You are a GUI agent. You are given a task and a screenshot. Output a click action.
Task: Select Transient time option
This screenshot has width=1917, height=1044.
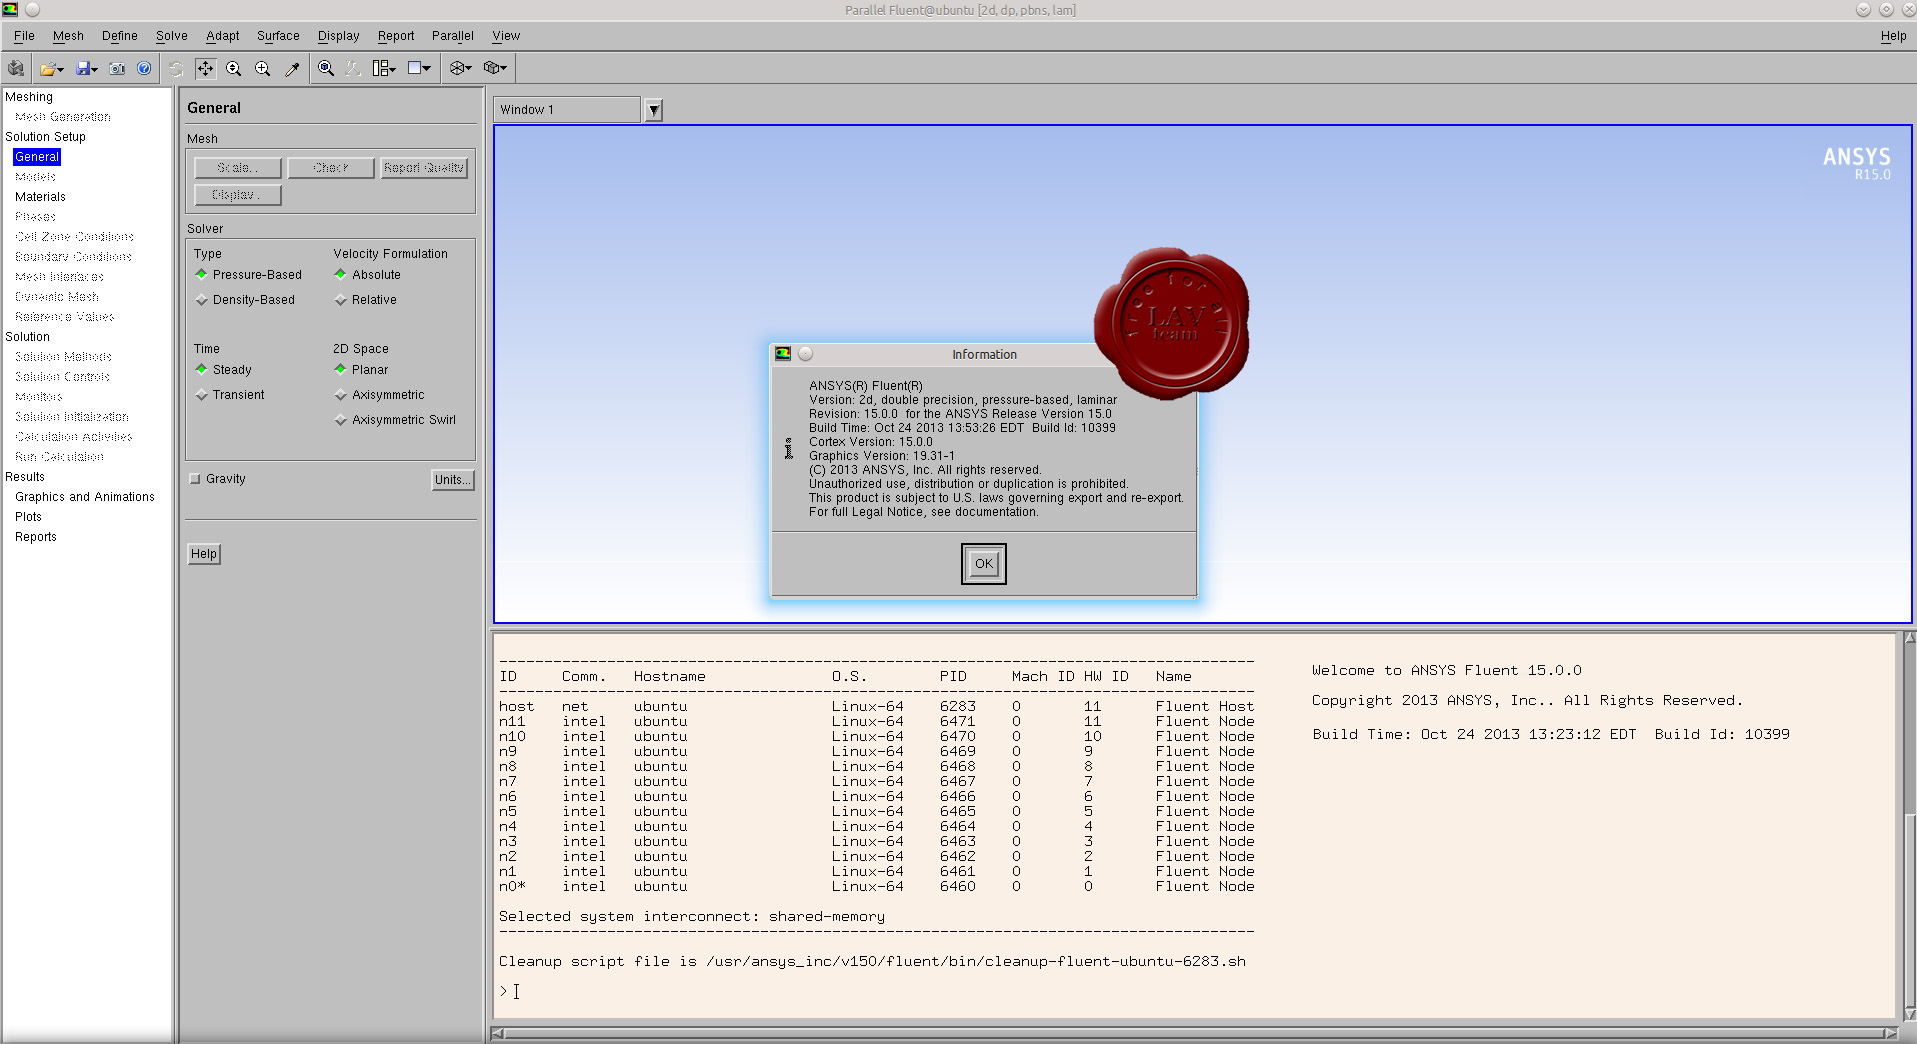pos(230,395)
